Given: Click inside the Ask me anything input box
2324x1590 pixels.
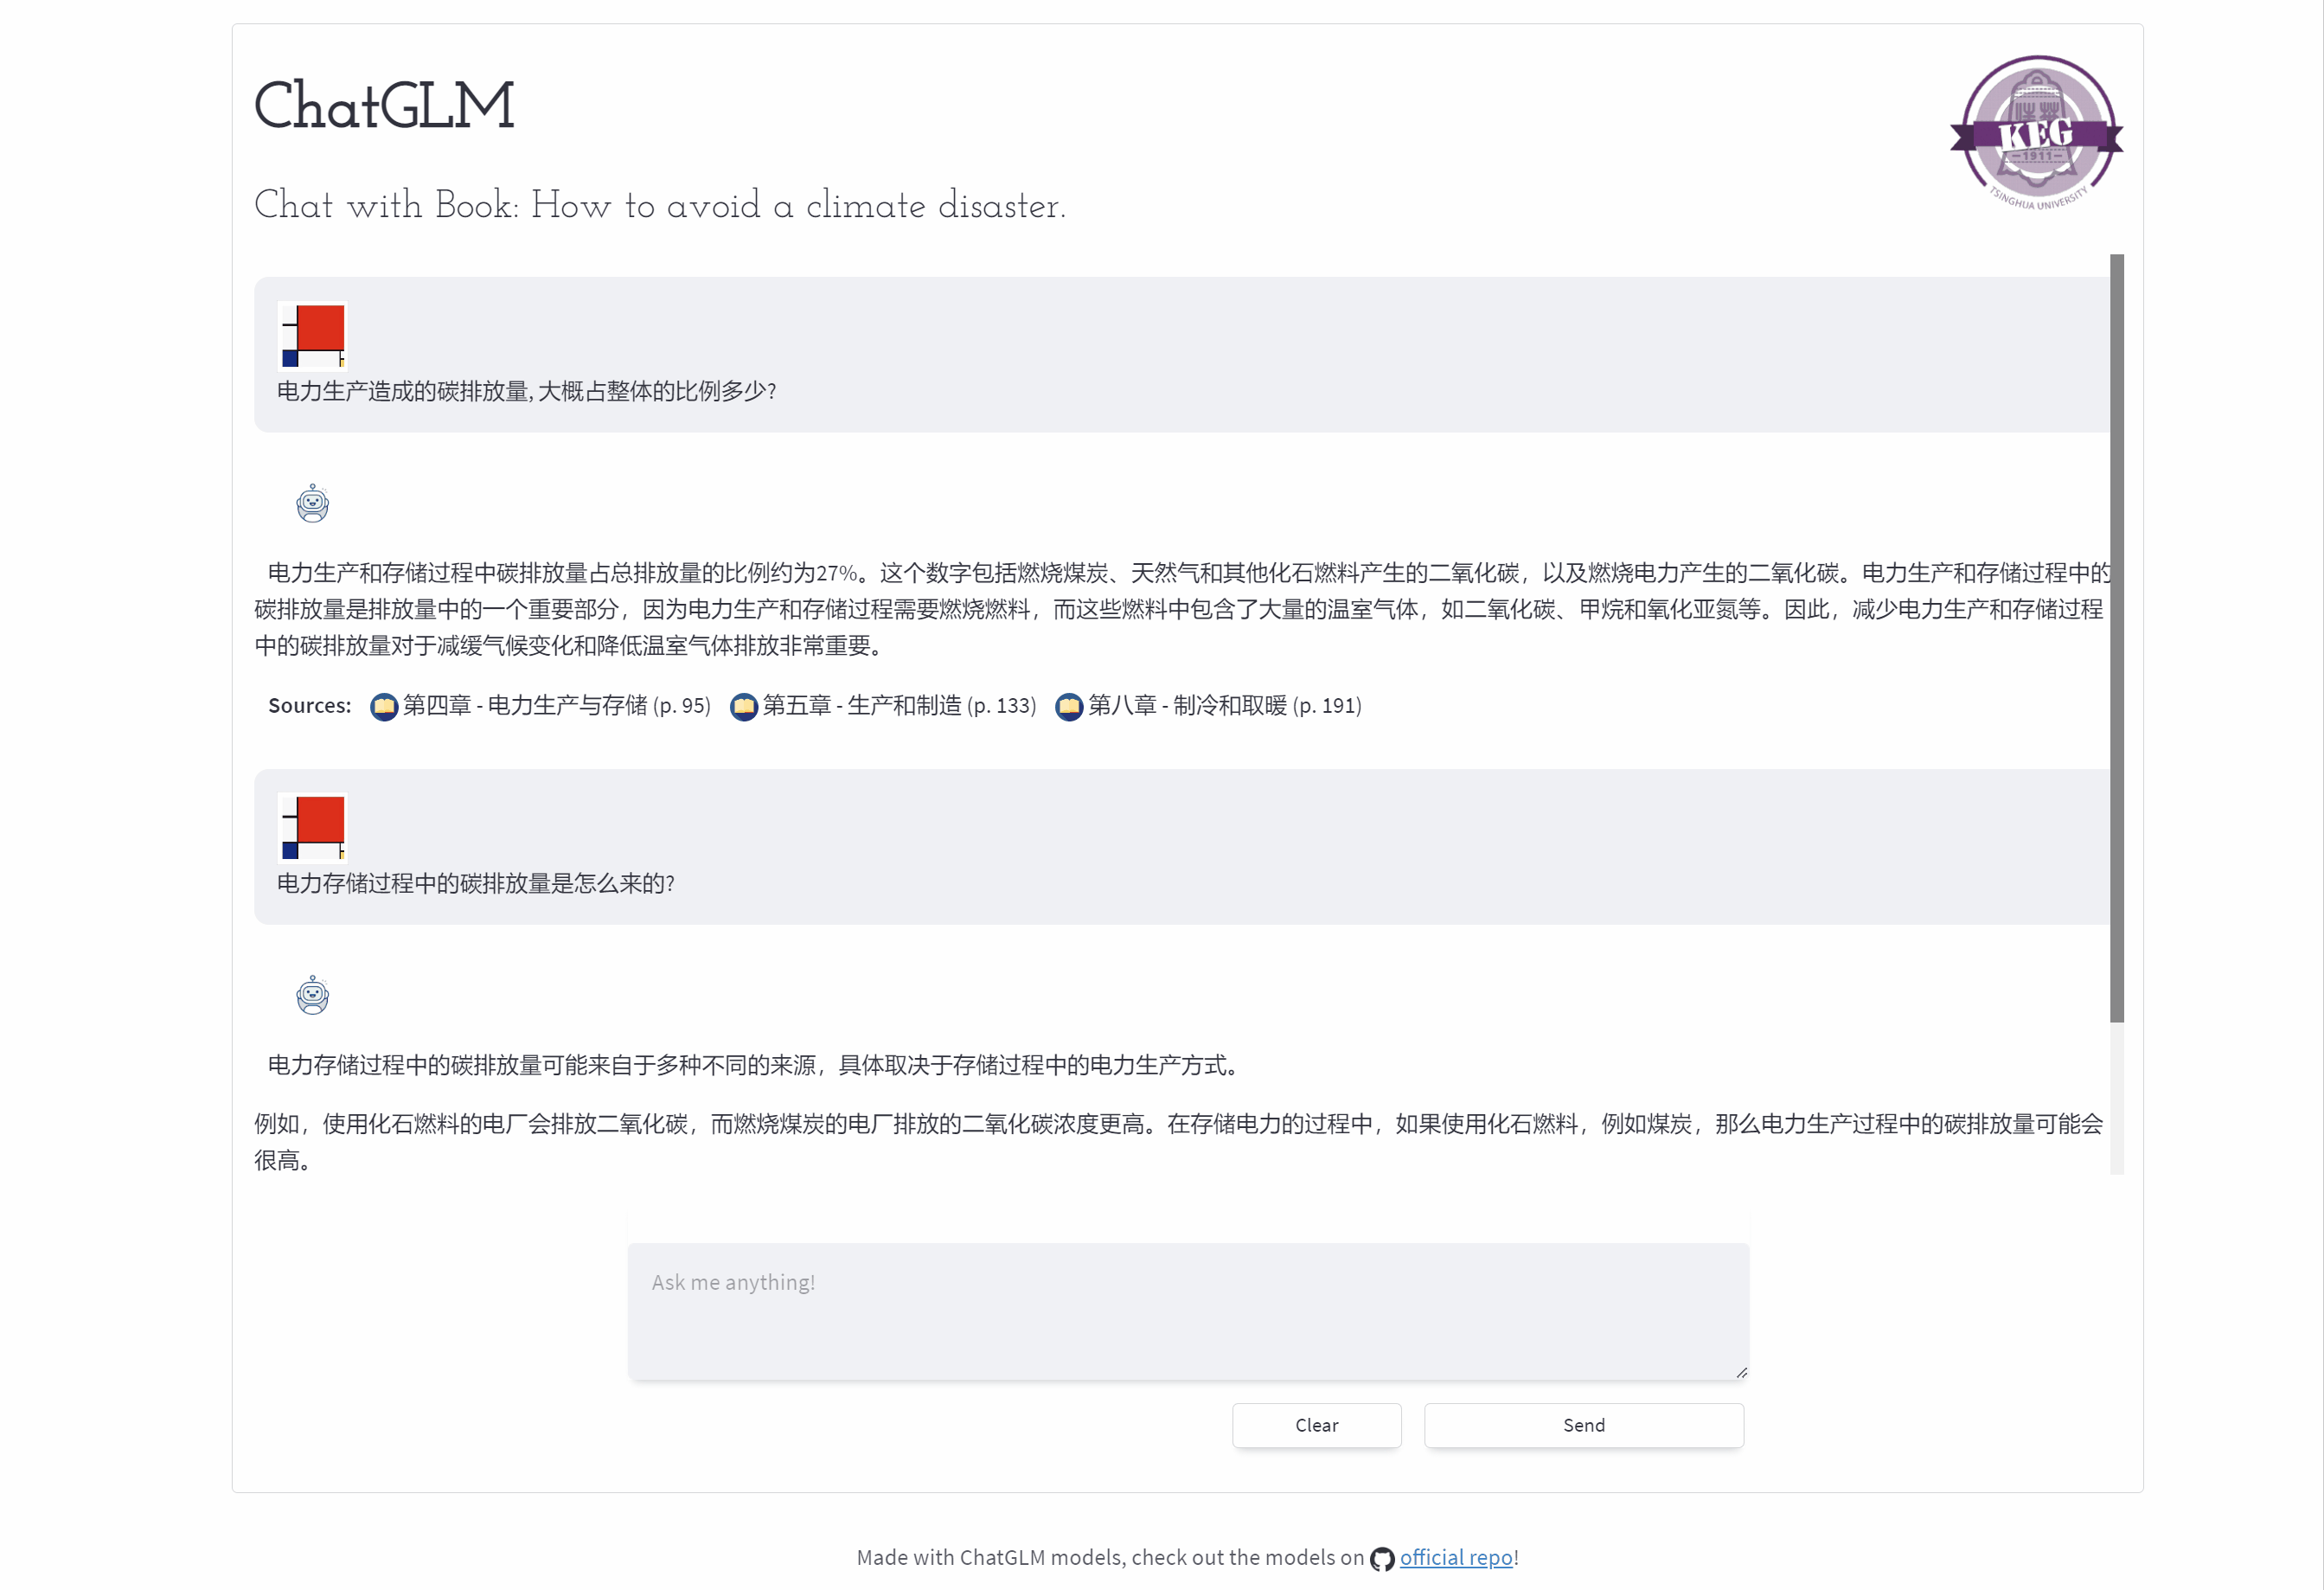Looking at the screenshot, I should pos(1186,1310).
